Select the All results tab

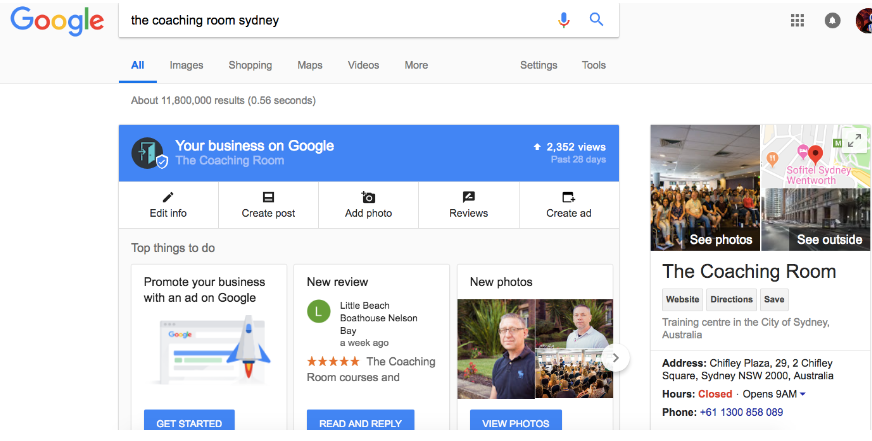click(x=137, y=65)
